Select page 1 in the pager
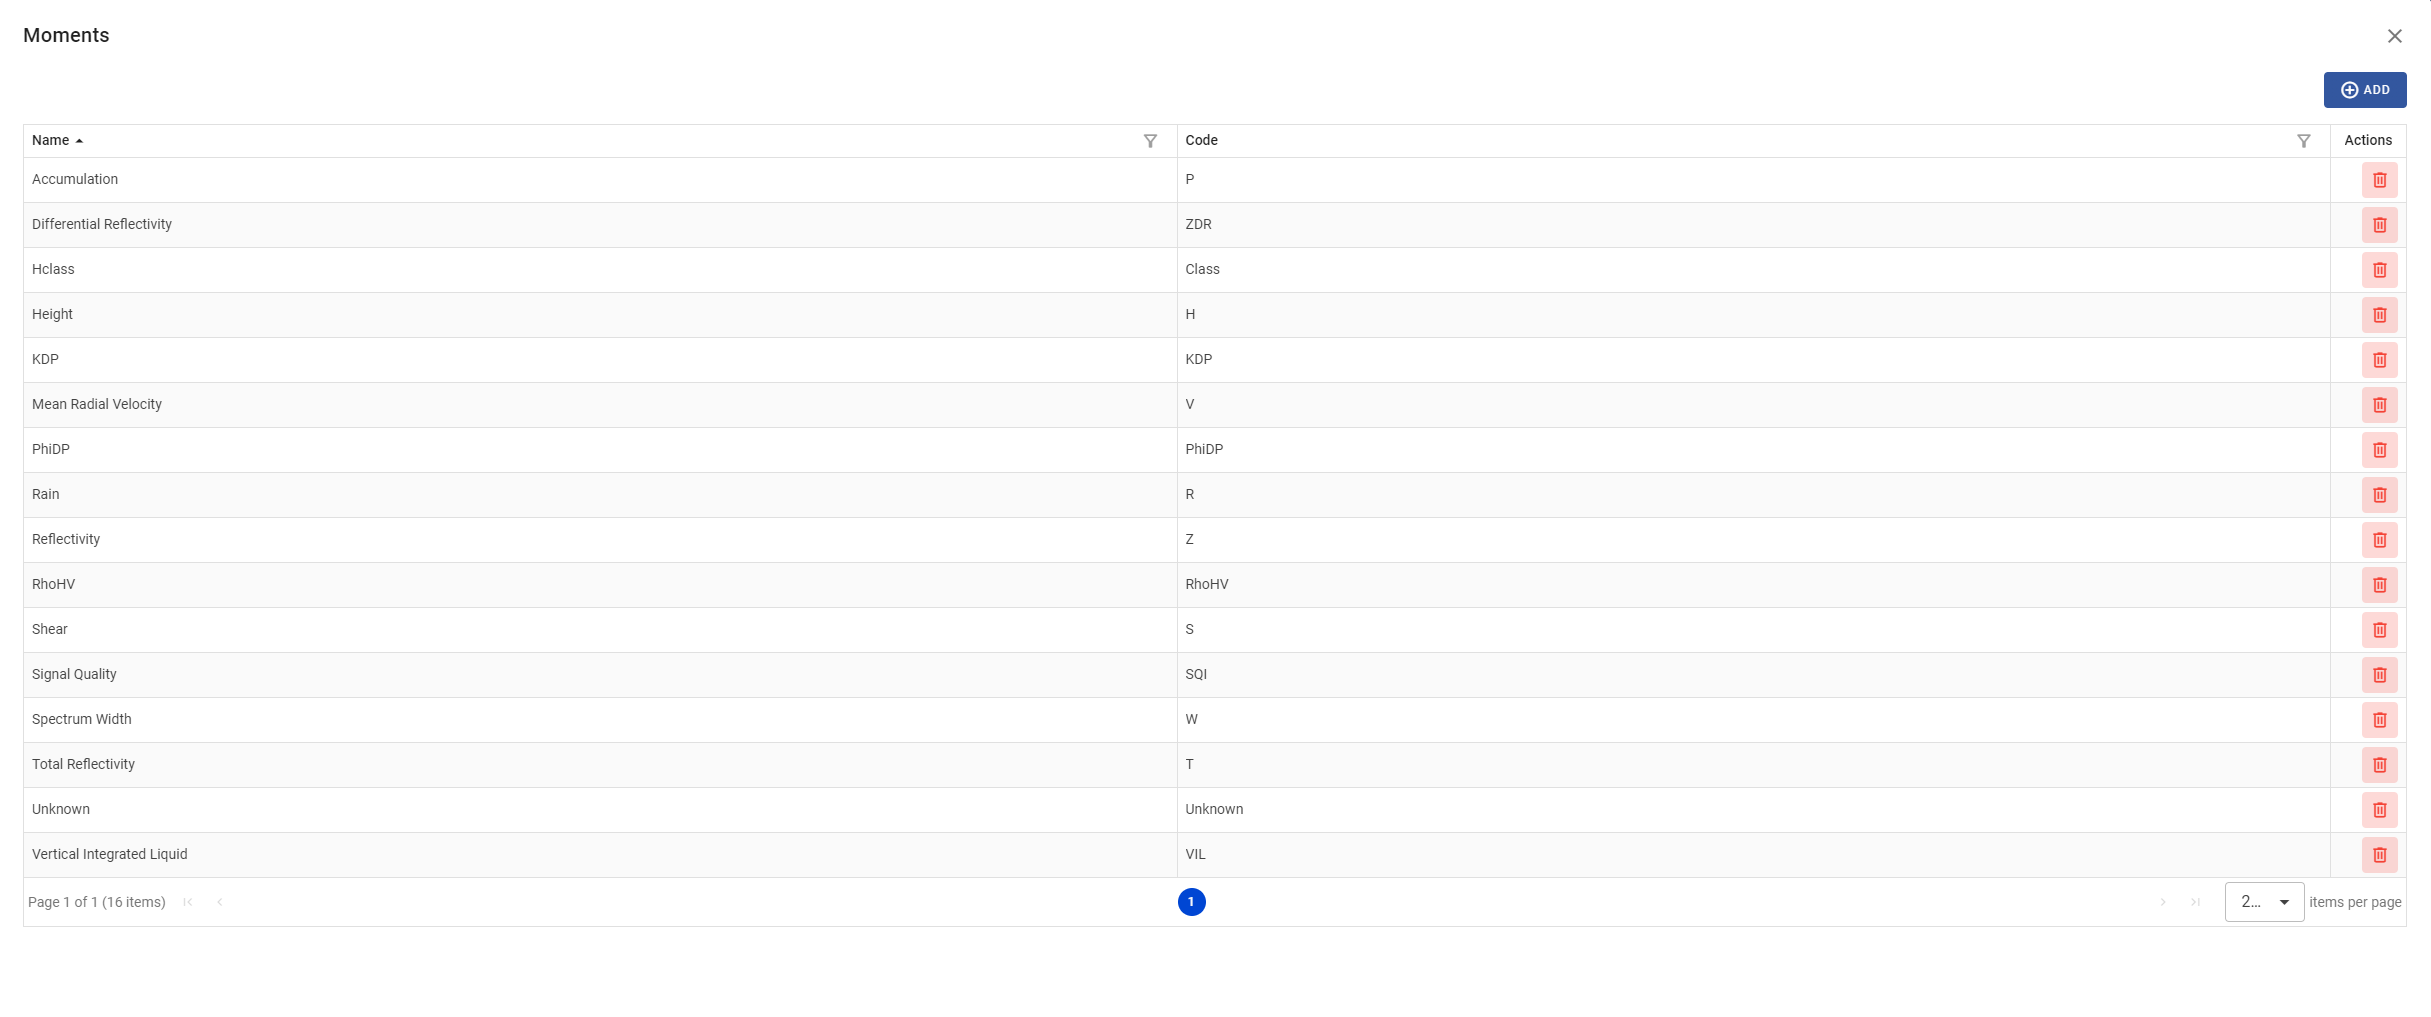 [x=1191, y=902]
